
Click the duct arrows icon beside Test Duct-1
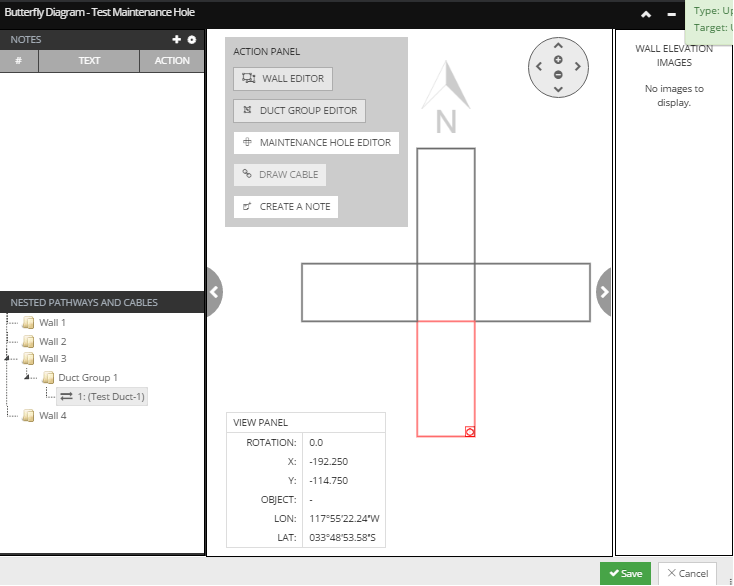pos(66,397)
